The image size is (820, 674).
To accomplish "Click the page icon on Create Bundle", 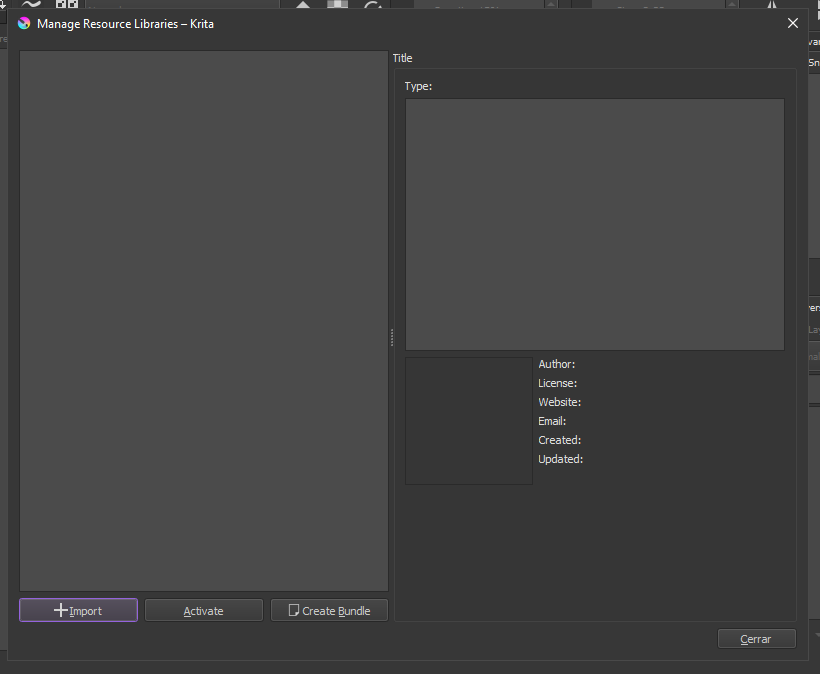I will (x=294, y=610).
